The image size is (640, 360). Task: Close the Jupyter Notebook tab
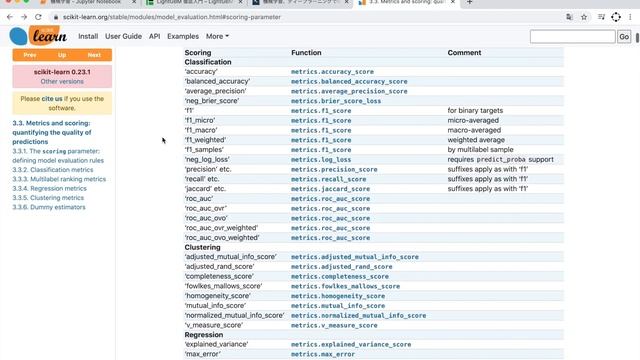[134, 2]
